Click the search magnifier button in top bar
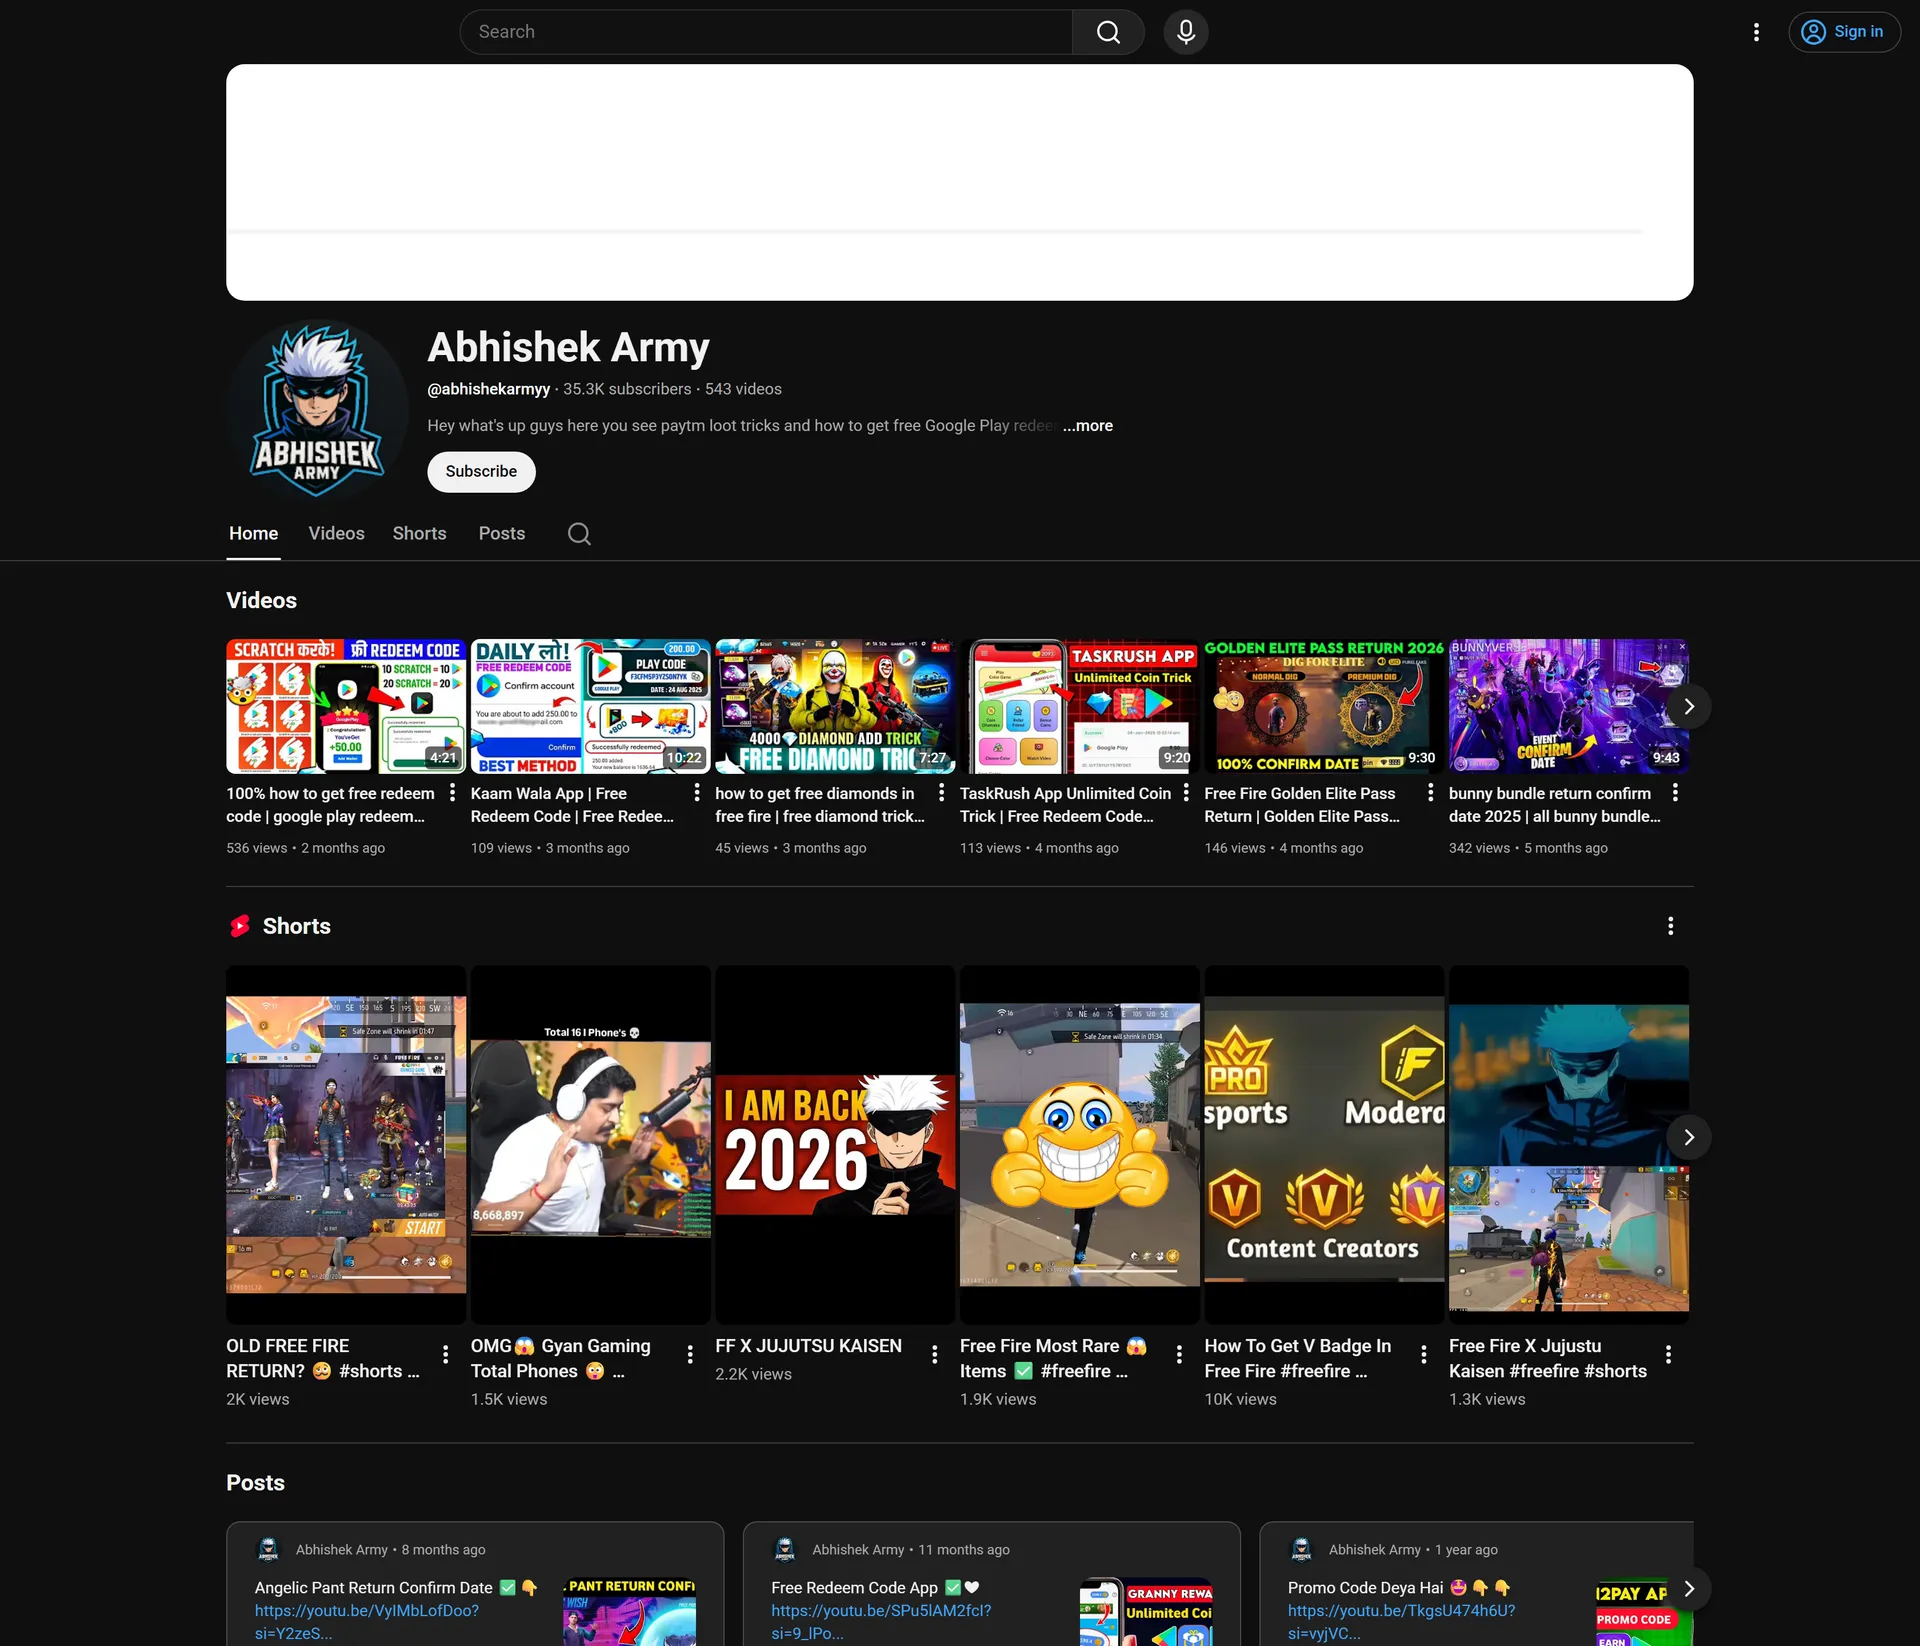This screenshot has height=1646, width=1920. click(x=1108, y=32)
